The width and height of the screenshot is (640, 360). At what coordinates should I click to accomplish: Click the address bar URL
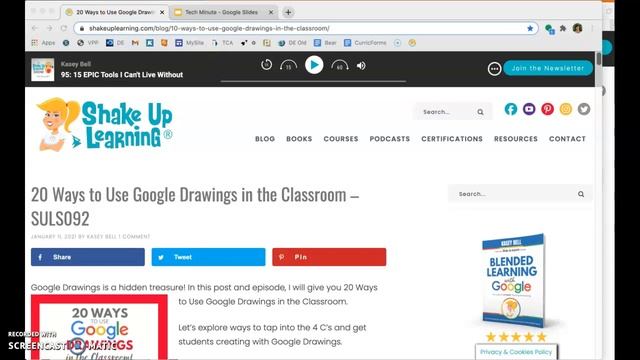pos(209,28)
